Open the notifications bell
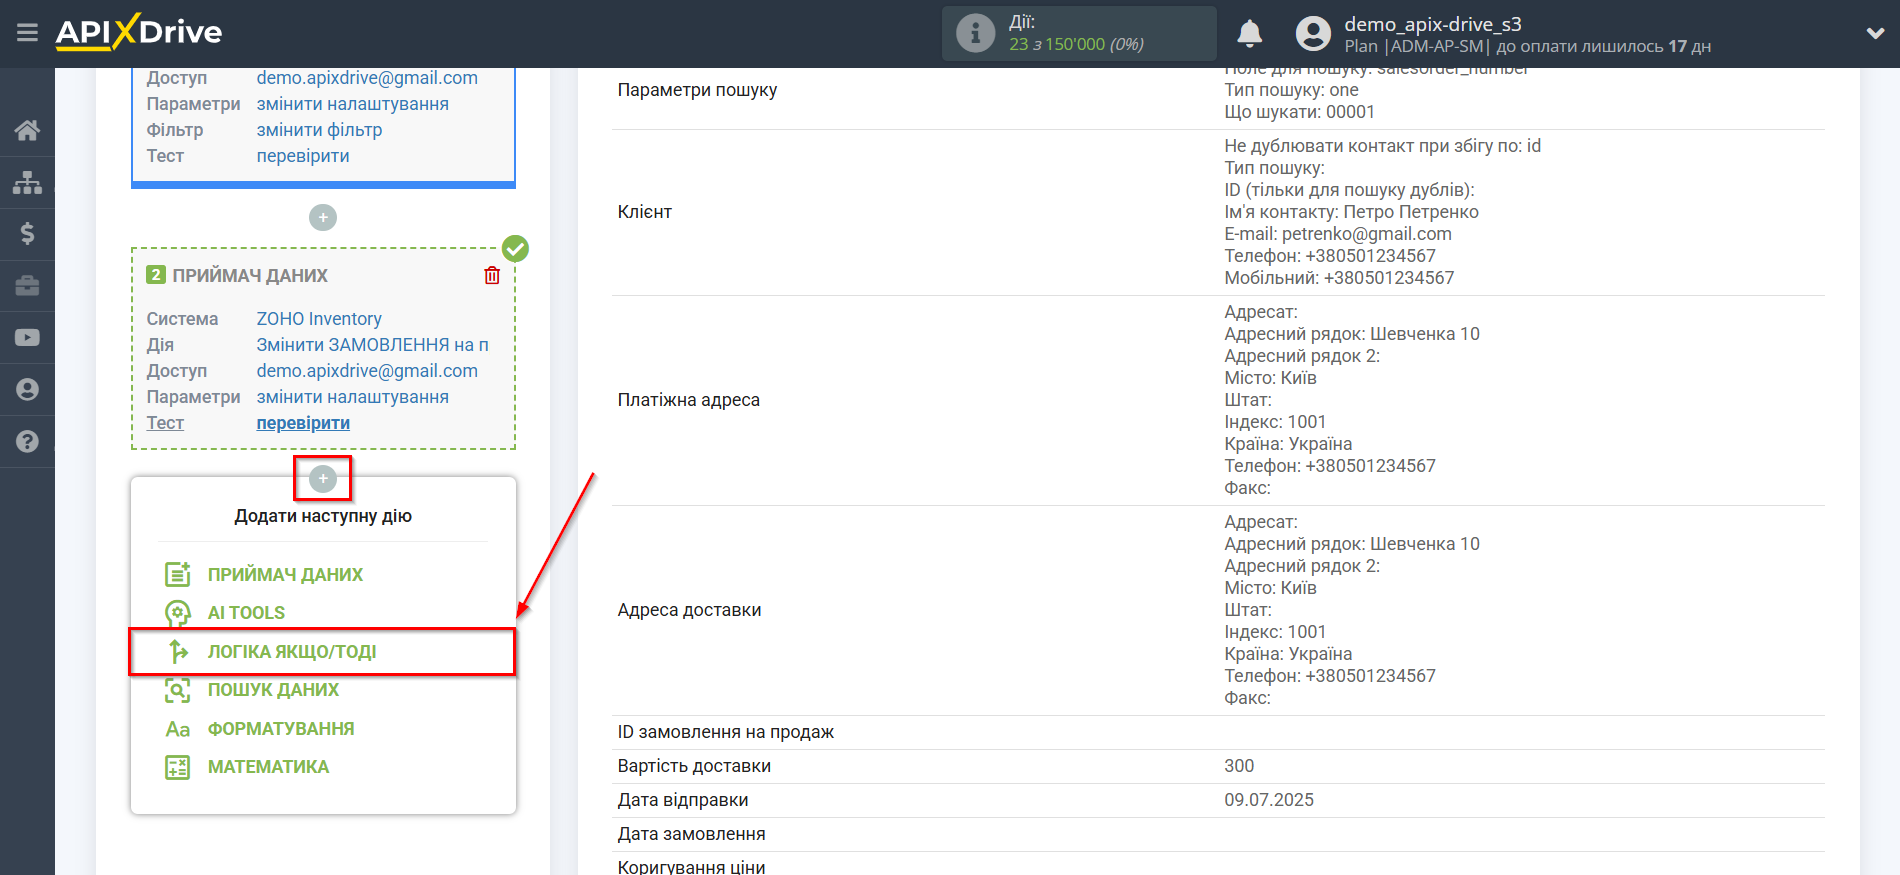This screenshot has width=1900, height=875. pyautogui.click(x=1249, y=34)
